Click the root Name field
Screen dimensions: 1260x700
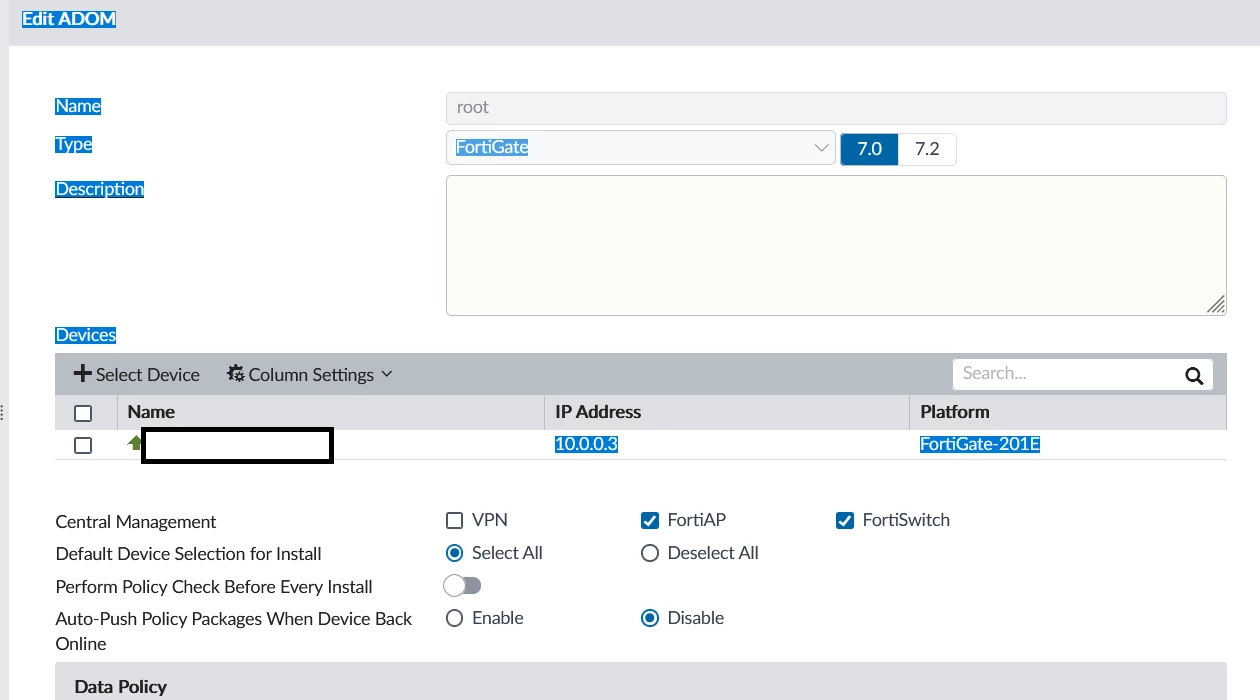click(x=836, y=108)
